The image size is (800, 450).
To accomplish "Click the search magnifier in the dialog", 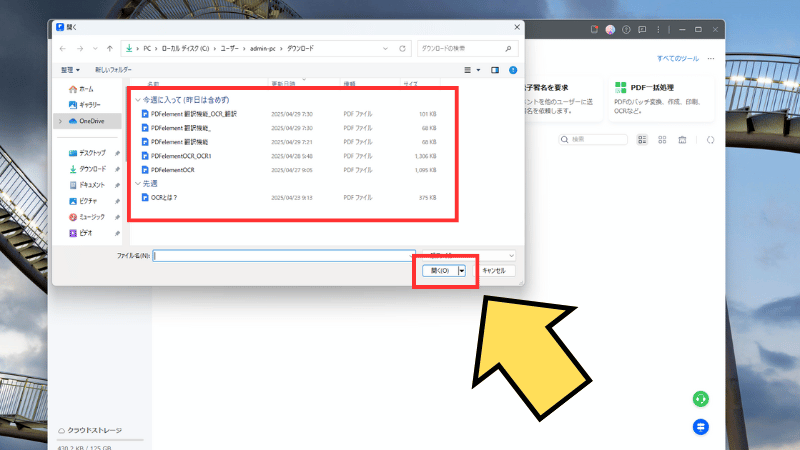I will (x=508, y=48).
